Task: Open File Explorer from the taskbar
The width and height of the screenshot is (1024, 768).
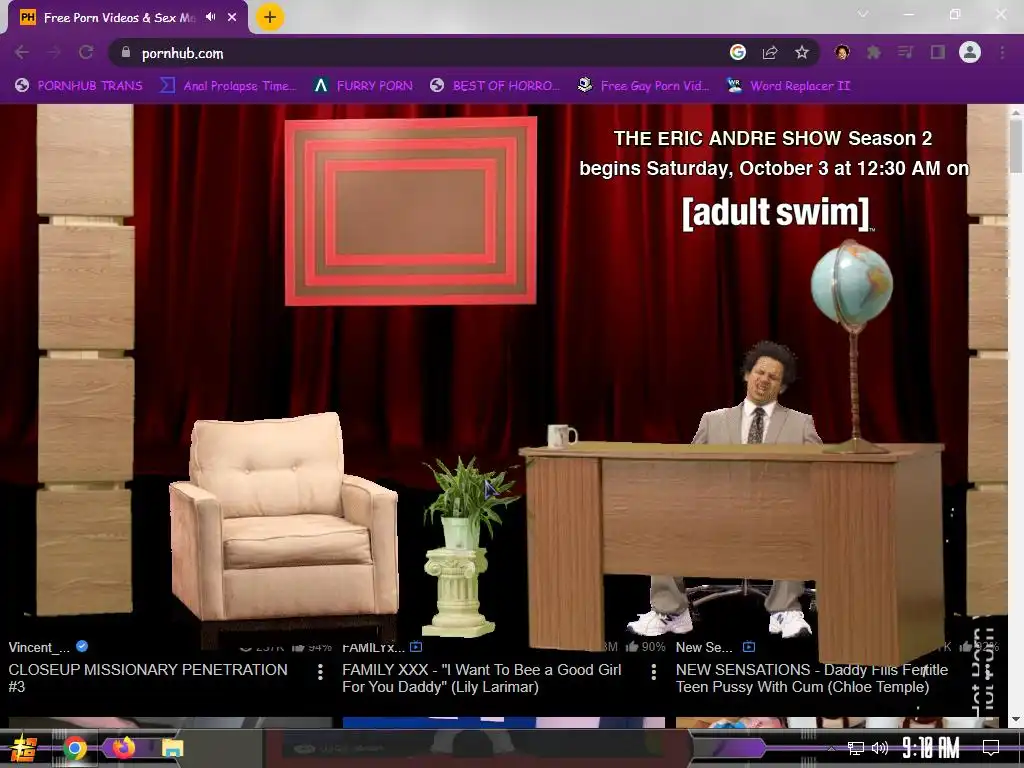Action: point(172,748)
